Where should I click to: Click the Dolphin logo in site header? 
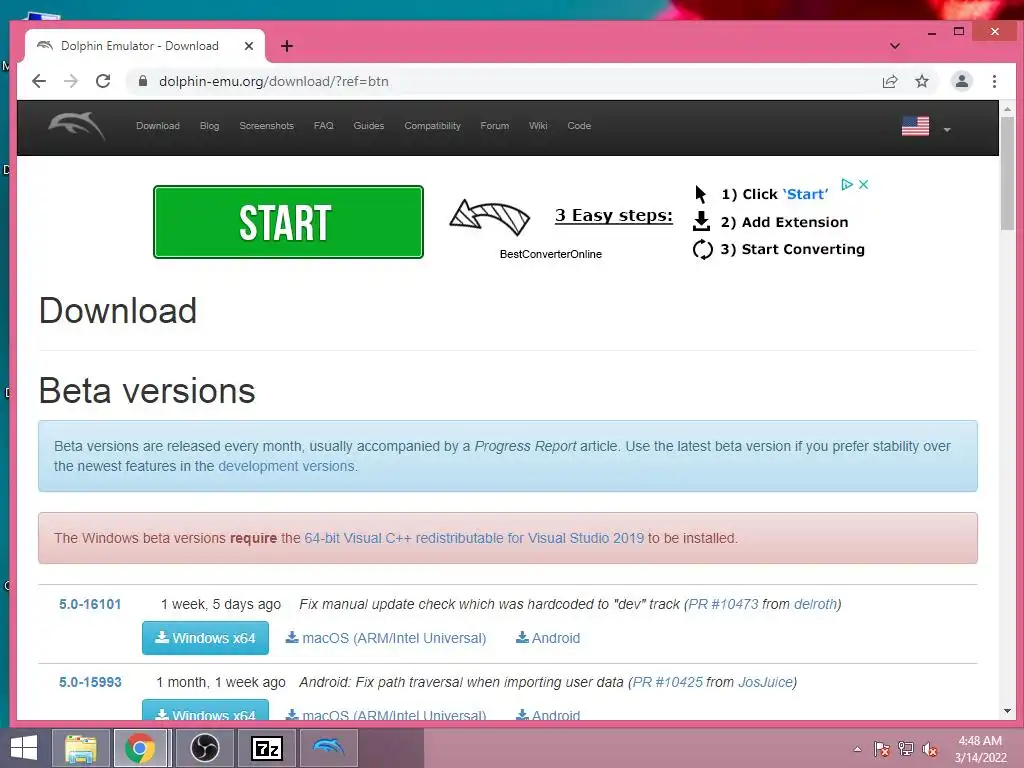(x=76, y=126)
